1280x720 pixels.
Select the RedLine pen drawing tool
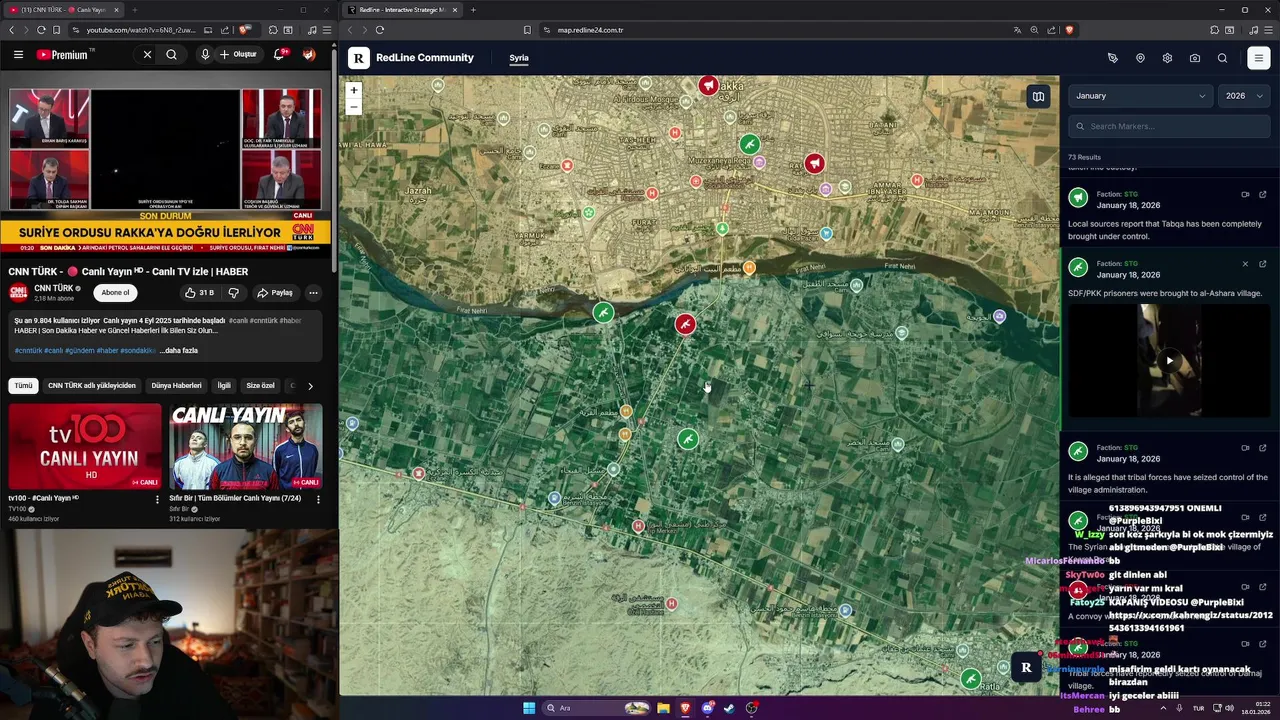pos(1112,58)
